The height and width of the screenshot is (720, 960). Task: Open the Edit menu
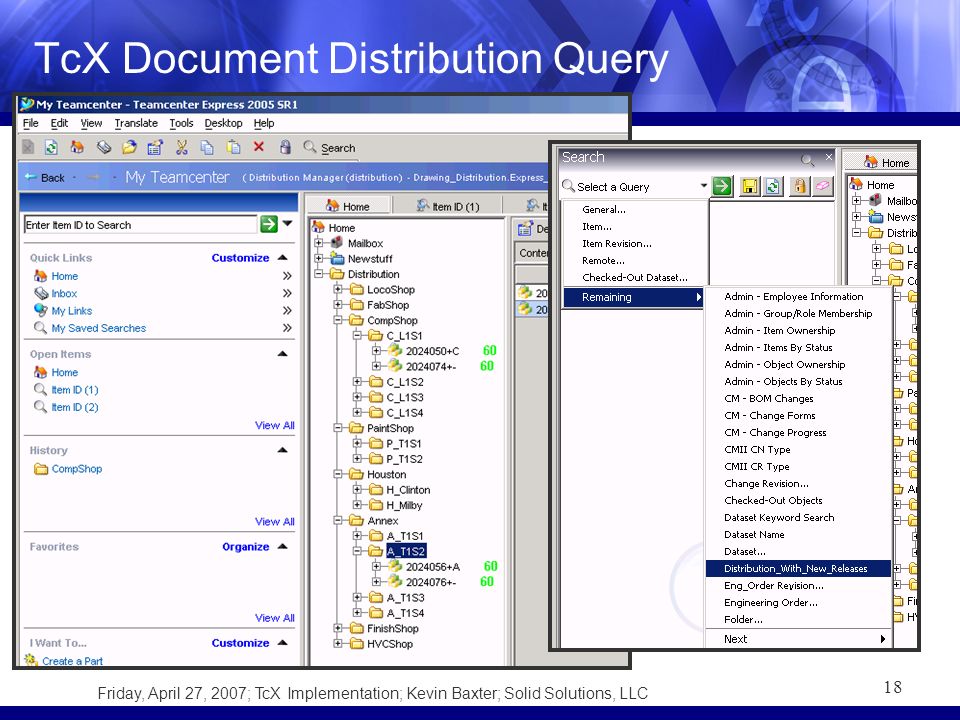[59, 123]
